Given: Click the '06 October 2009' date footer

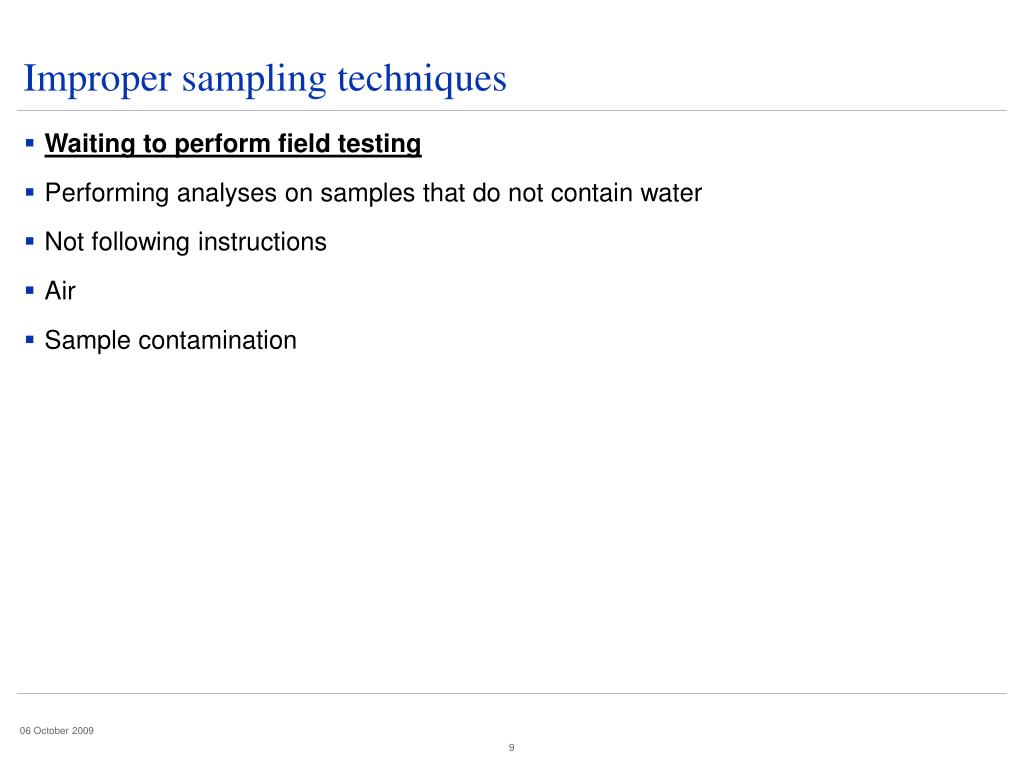Looking at the screenshot, I should point(57,731).
